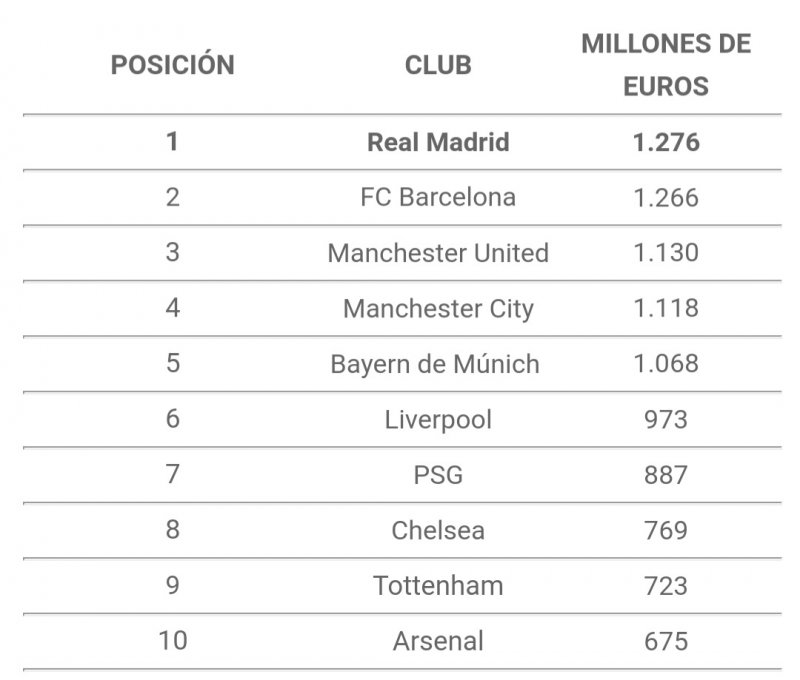The width and height of the screenshot is (800, 680).
Task: Select the Real Madrid club name
Action: (438, 142)
